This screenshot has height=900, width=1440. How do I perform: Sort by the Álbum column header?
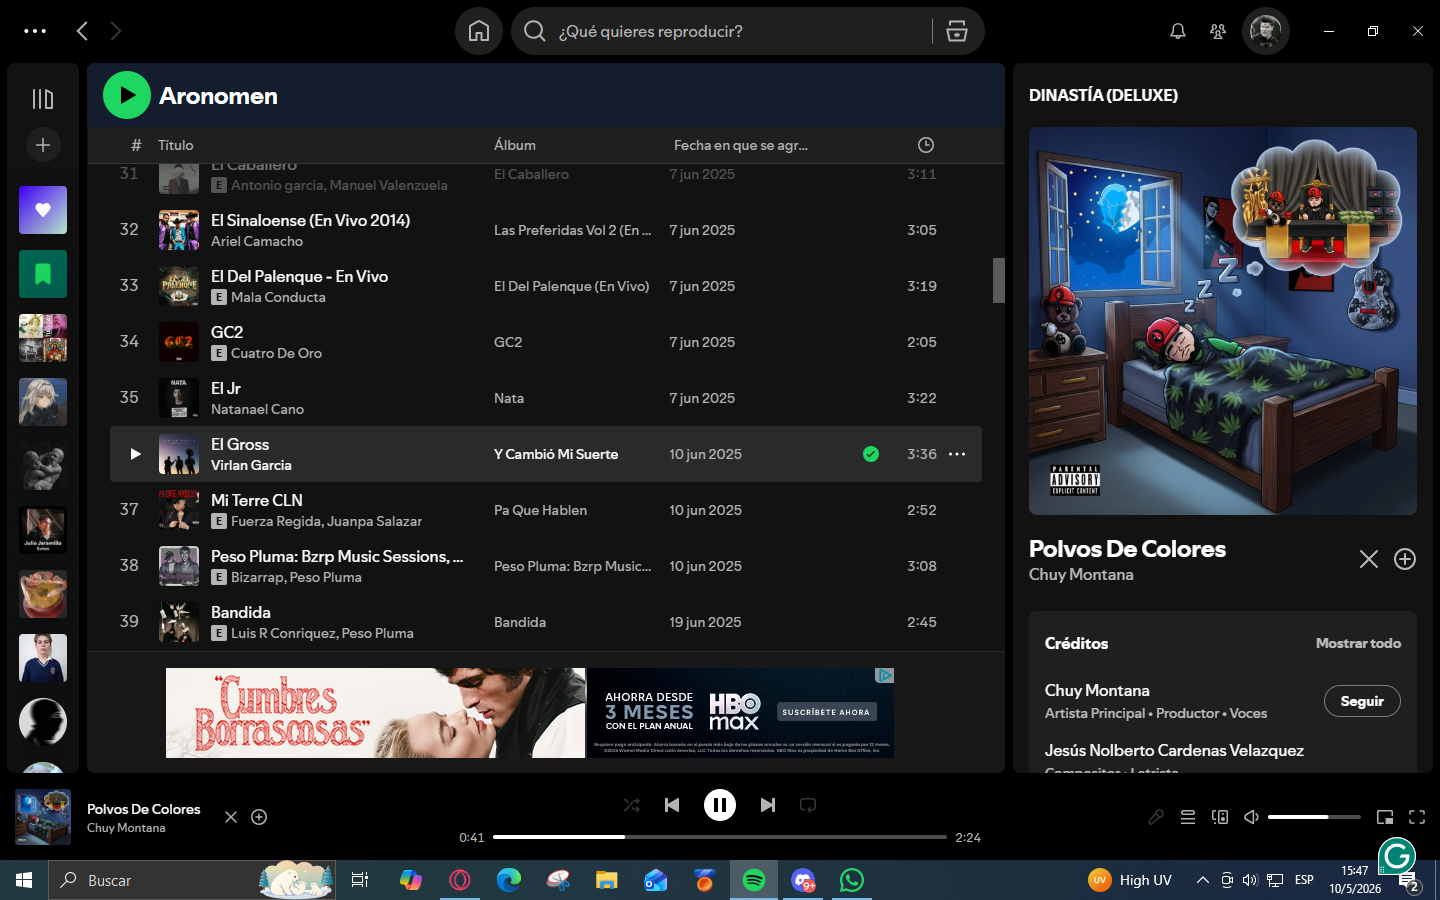click(515, 145)
